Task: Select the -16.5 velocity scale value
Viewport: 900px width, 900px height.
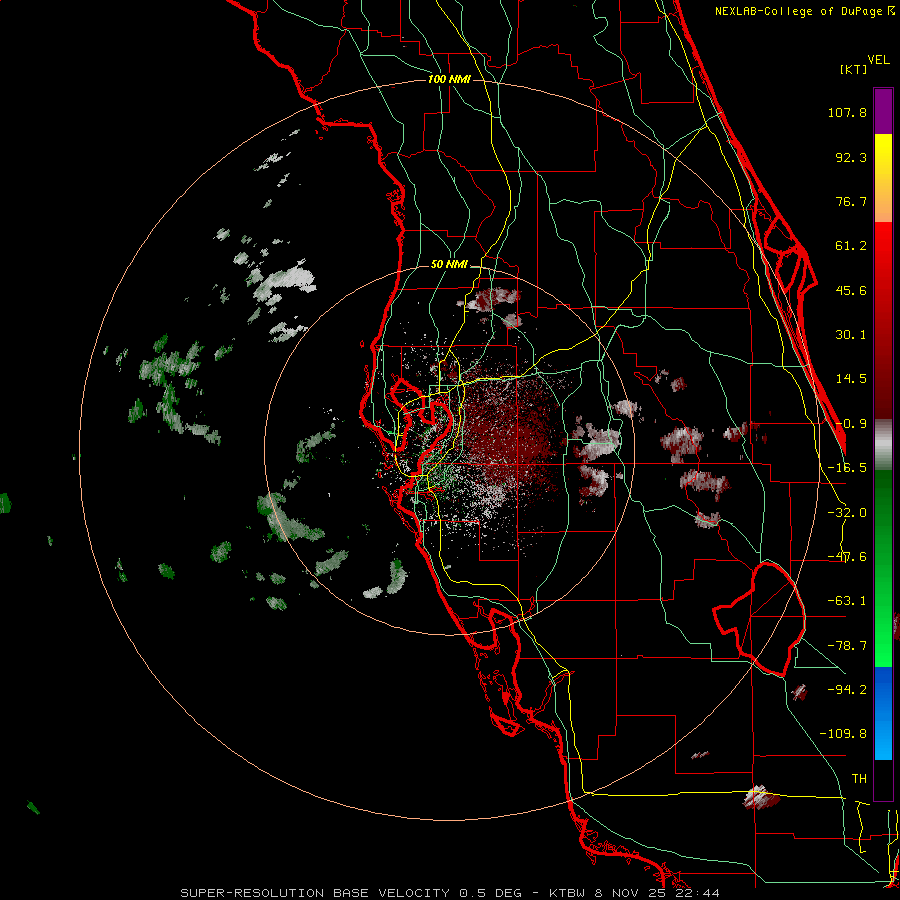Action: 847,468
